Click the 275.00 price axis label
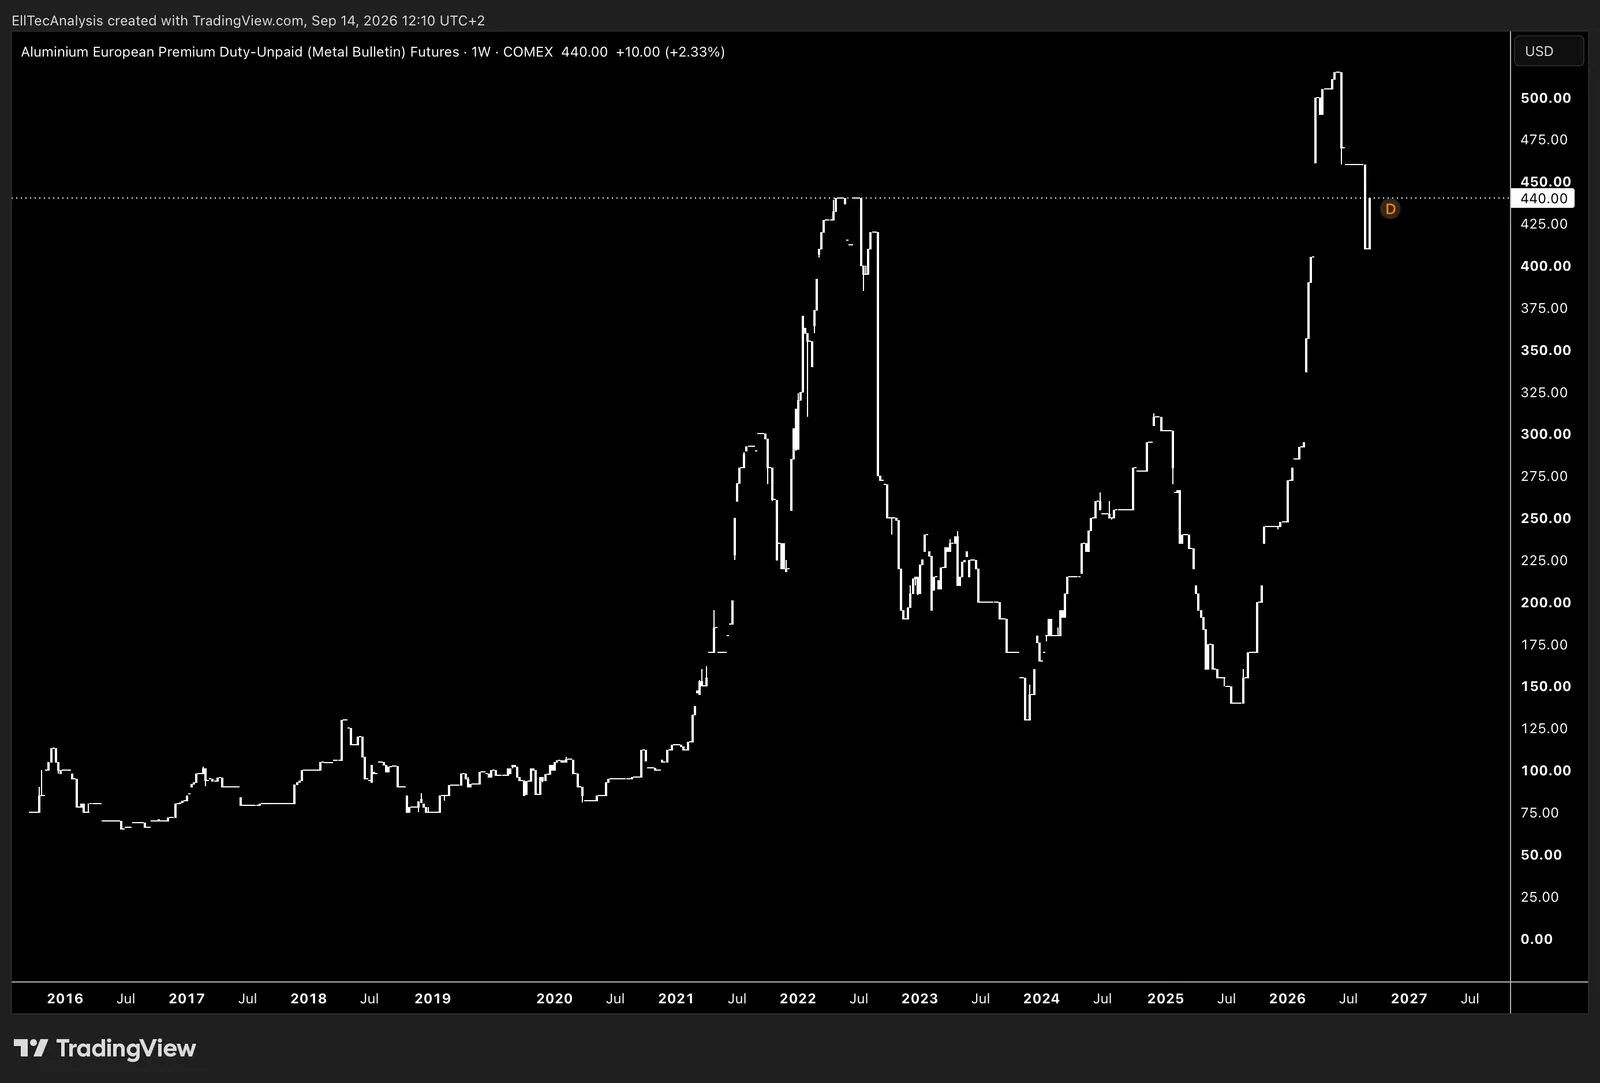This screenshot has width=1600, height=1083. [1544, 476]
